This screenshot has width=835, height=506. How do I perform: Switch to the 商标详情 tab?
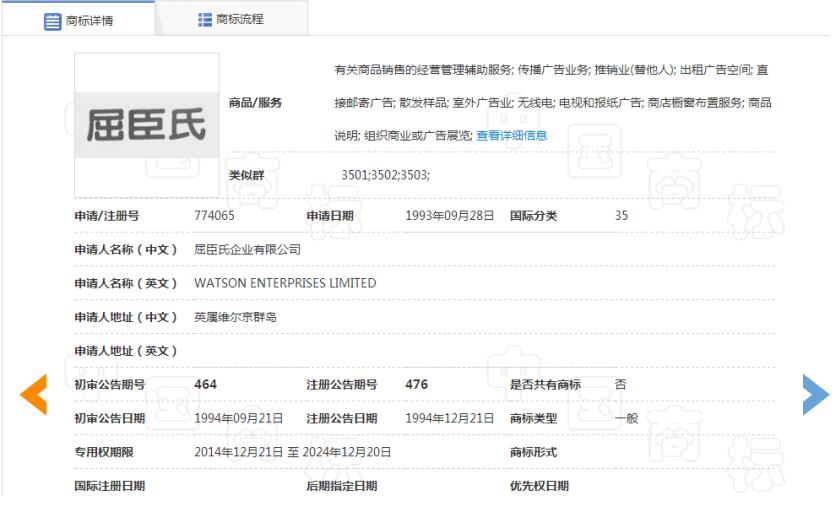(78, 20)
